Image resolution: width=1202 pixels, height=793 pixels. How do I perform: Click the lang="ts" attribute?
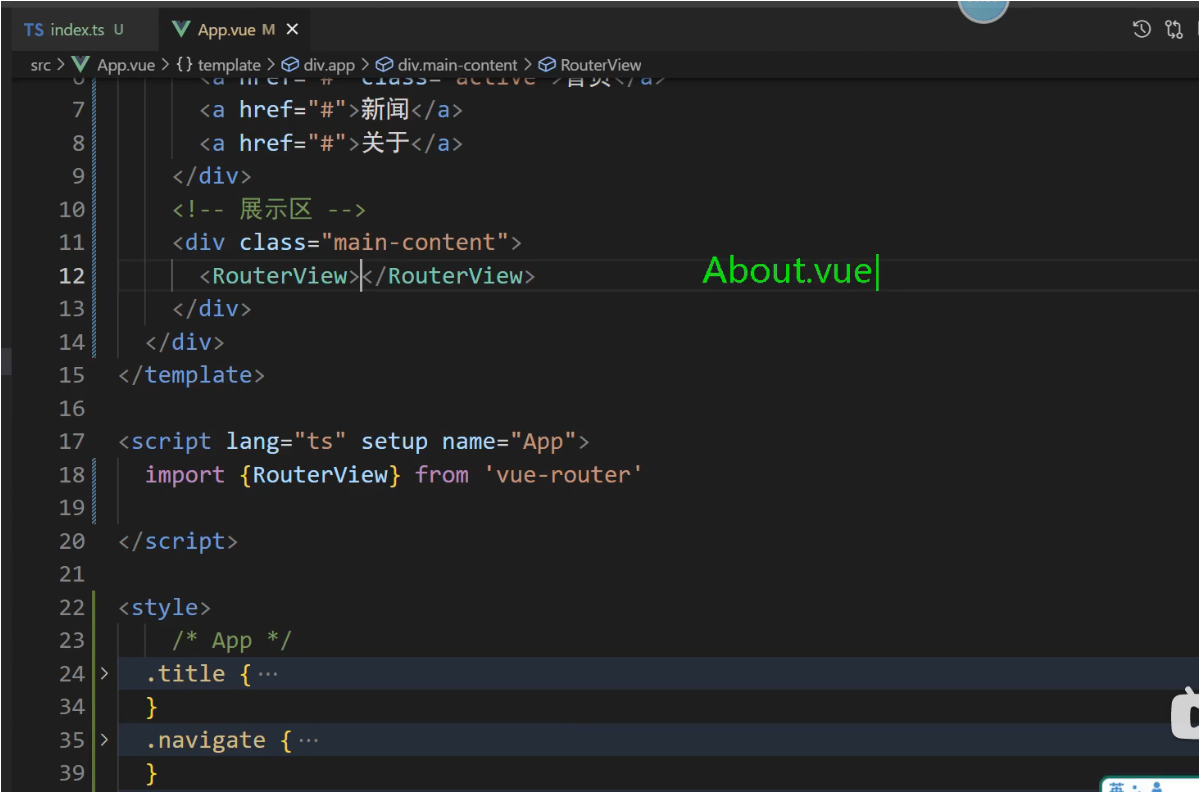click(286, 442)
